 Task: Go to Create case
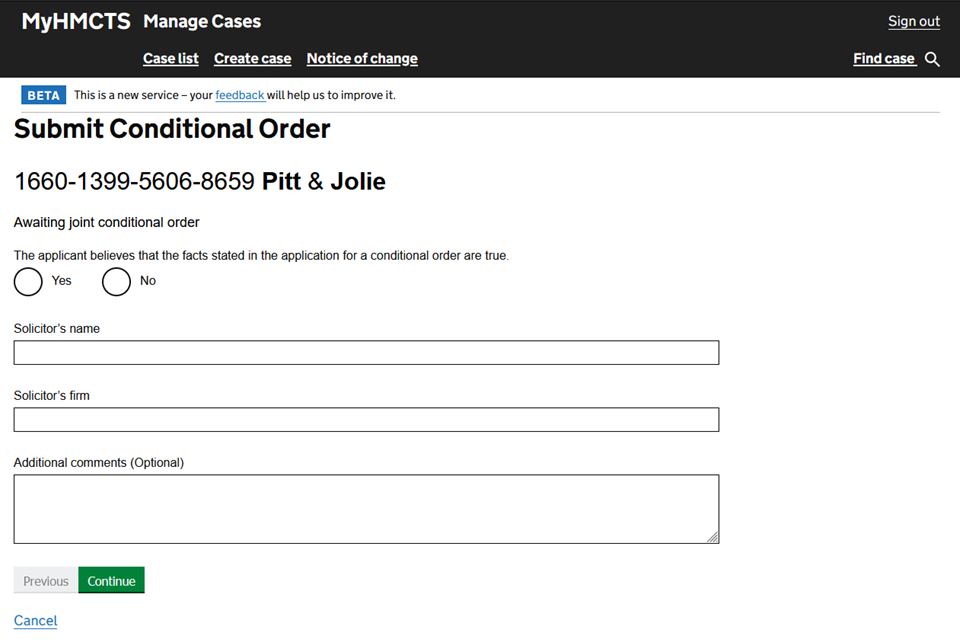click(x=252, y=59)
